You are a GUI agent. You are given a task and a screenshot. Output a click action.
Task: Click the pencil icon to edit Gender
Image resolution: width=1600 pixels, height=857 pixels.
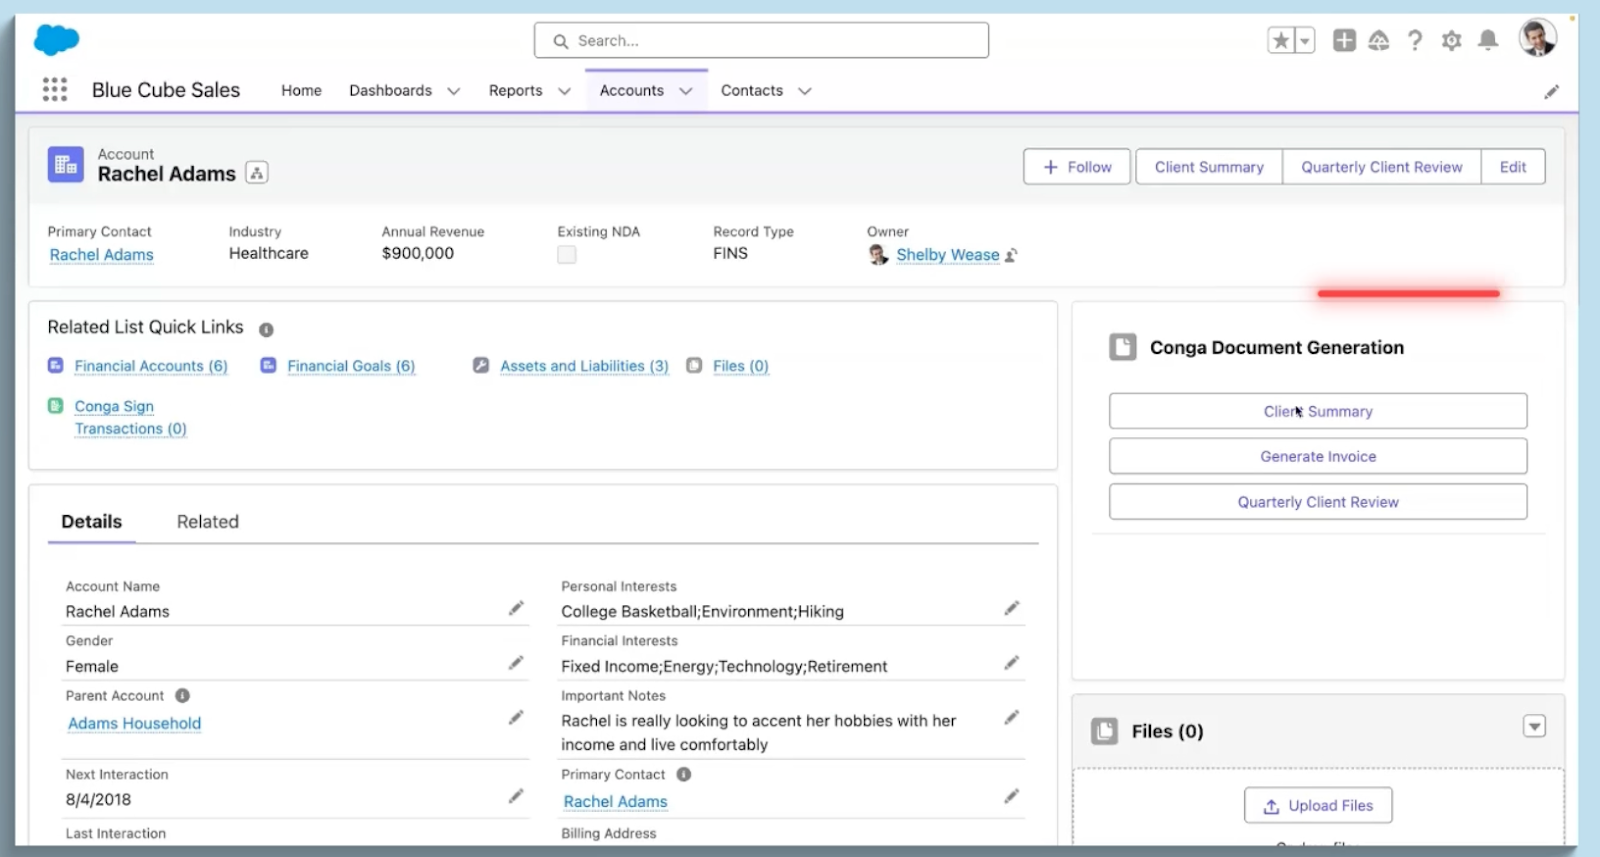click(516, 663)
